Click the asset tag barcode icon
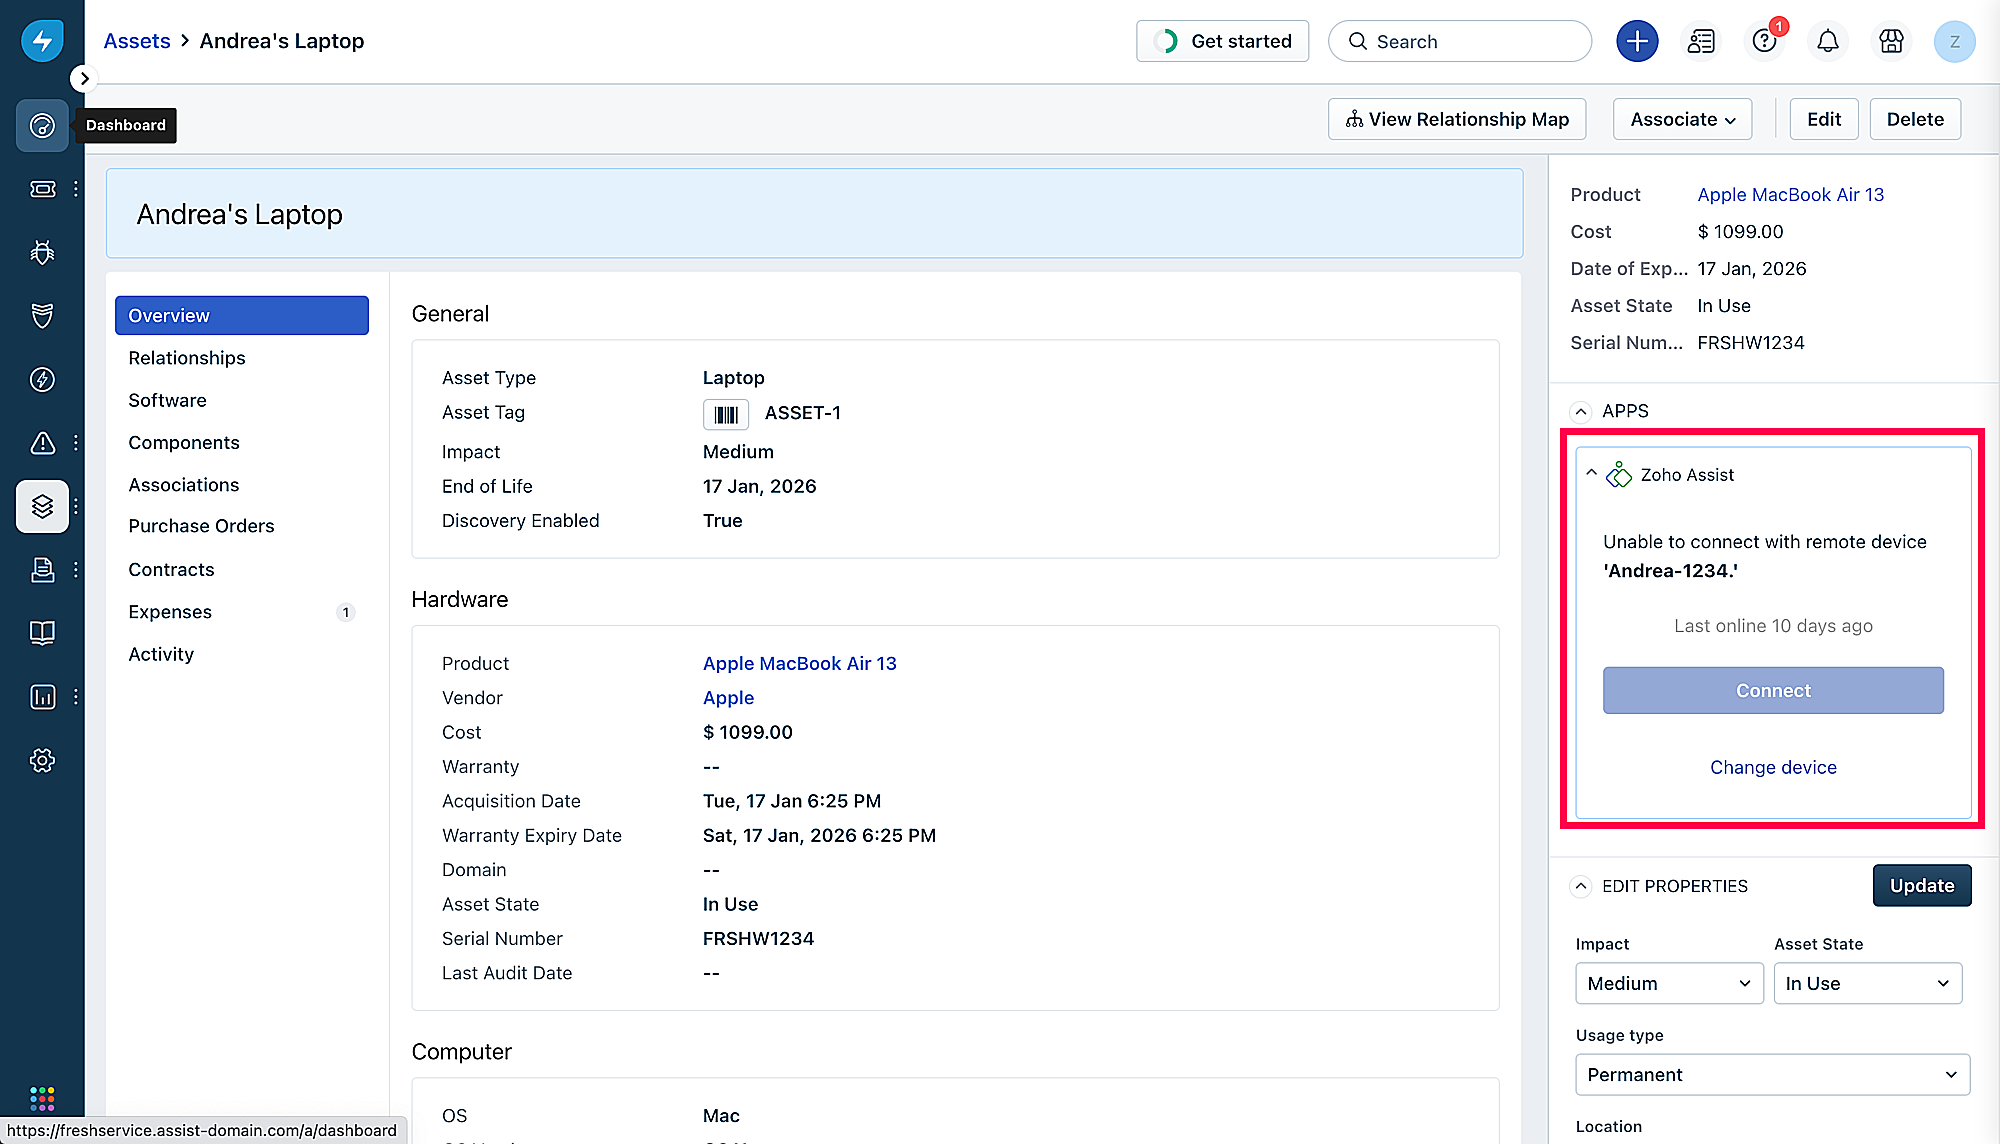 pos(725,414)
